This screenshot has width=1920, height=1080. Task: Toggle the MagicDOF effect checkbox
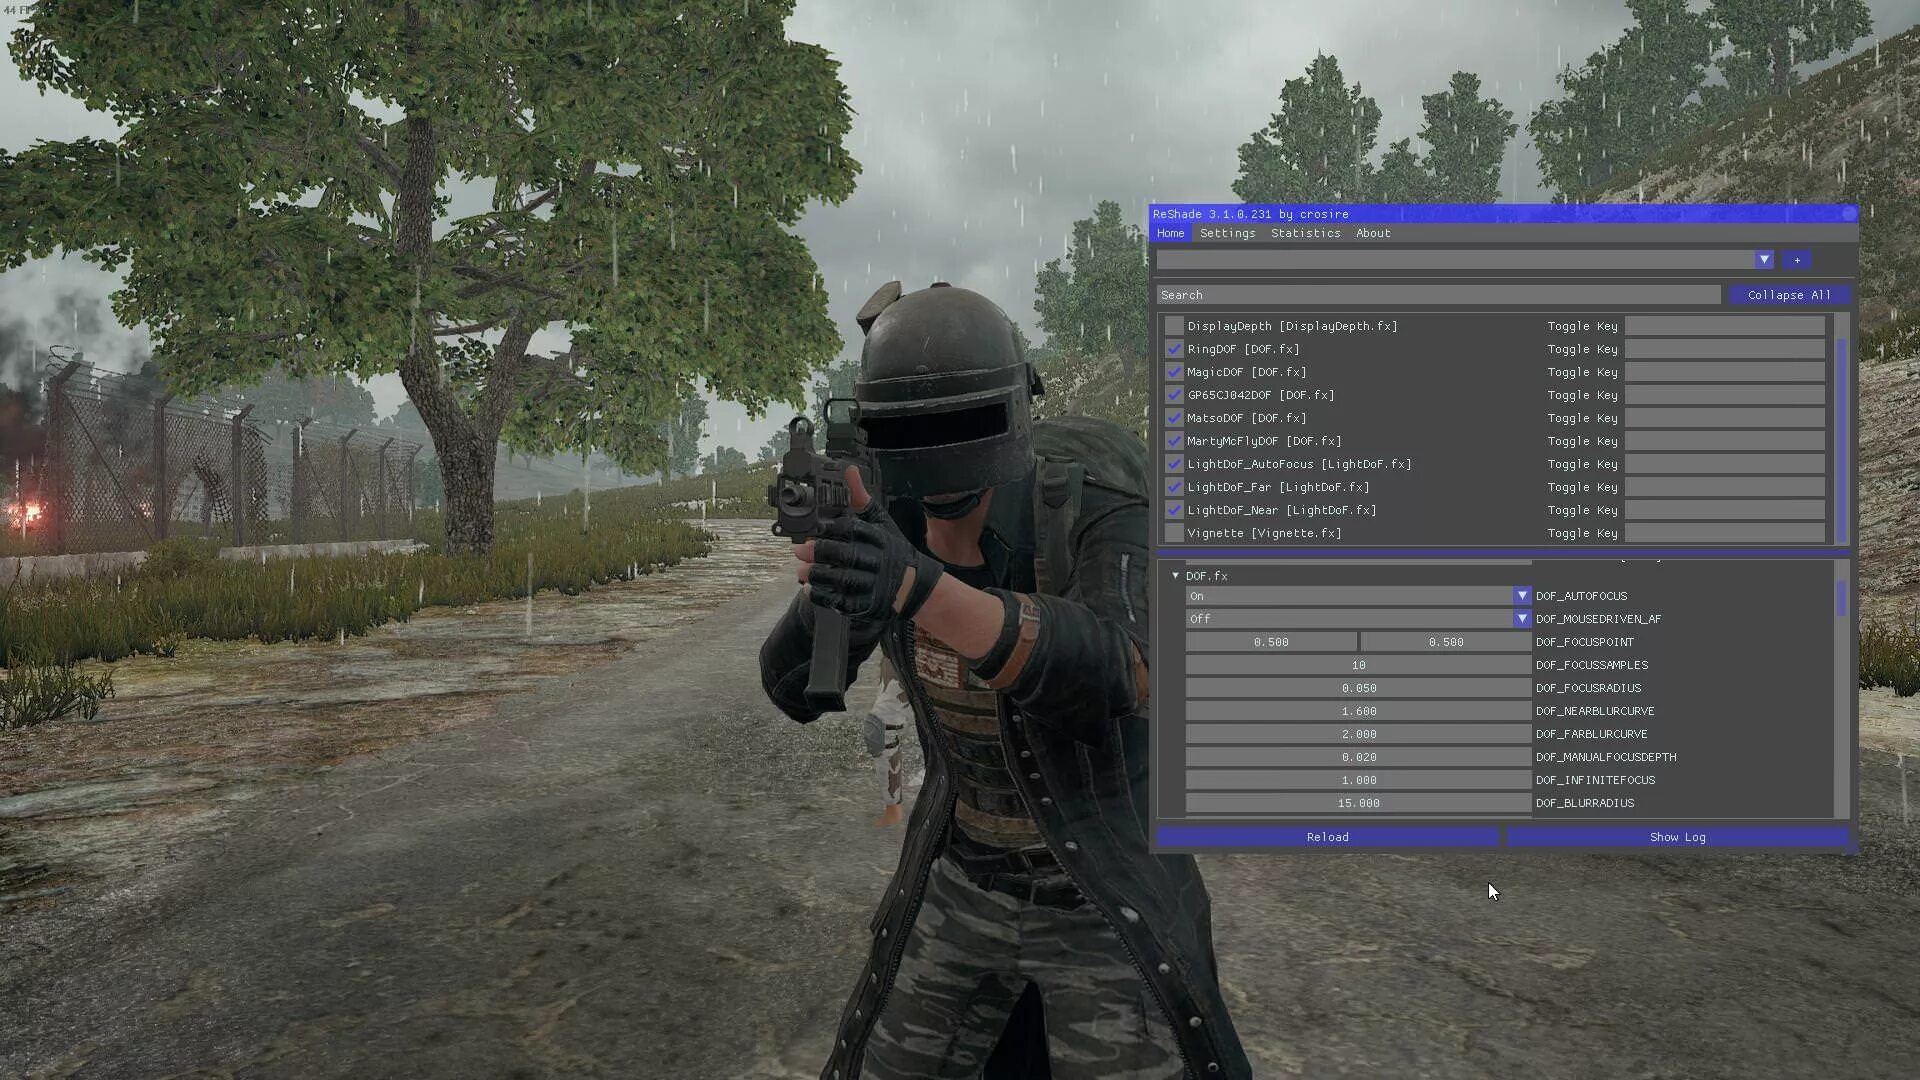point(1172,372)
